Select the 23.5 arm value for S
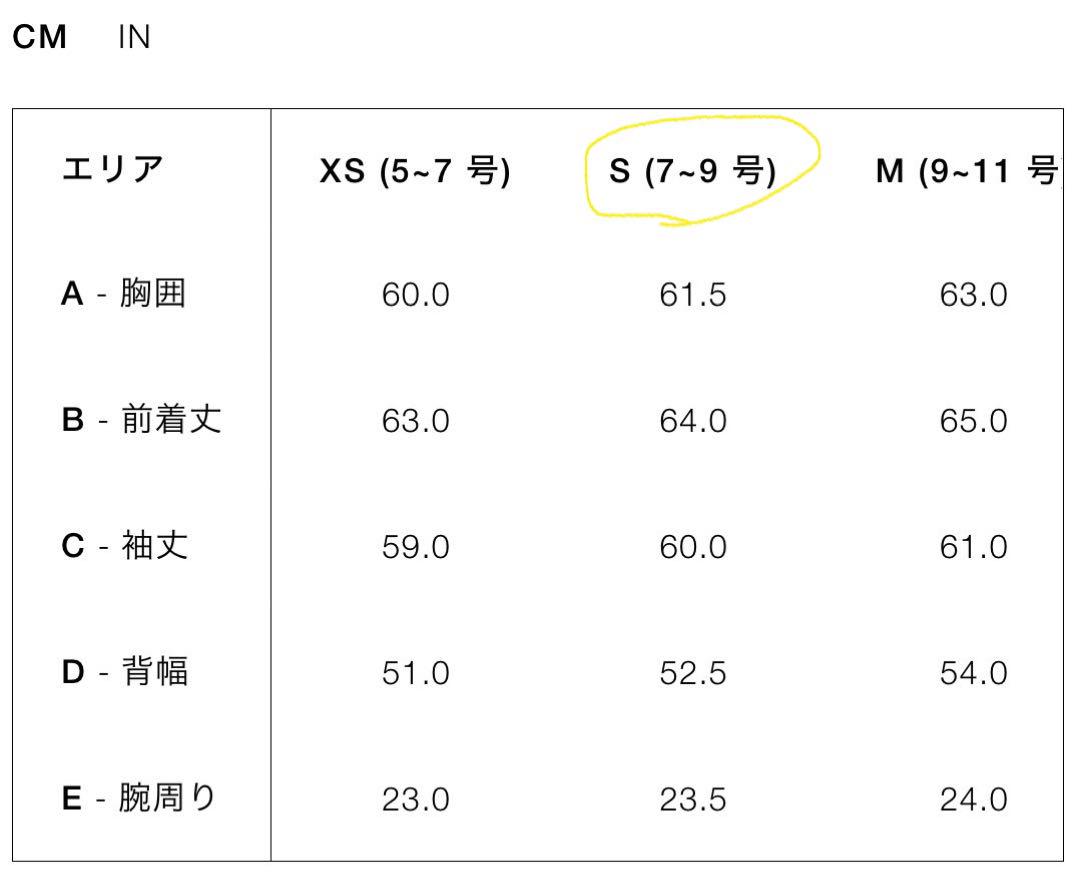Viewport: 1080px width, 888px height. pos(693,800)
